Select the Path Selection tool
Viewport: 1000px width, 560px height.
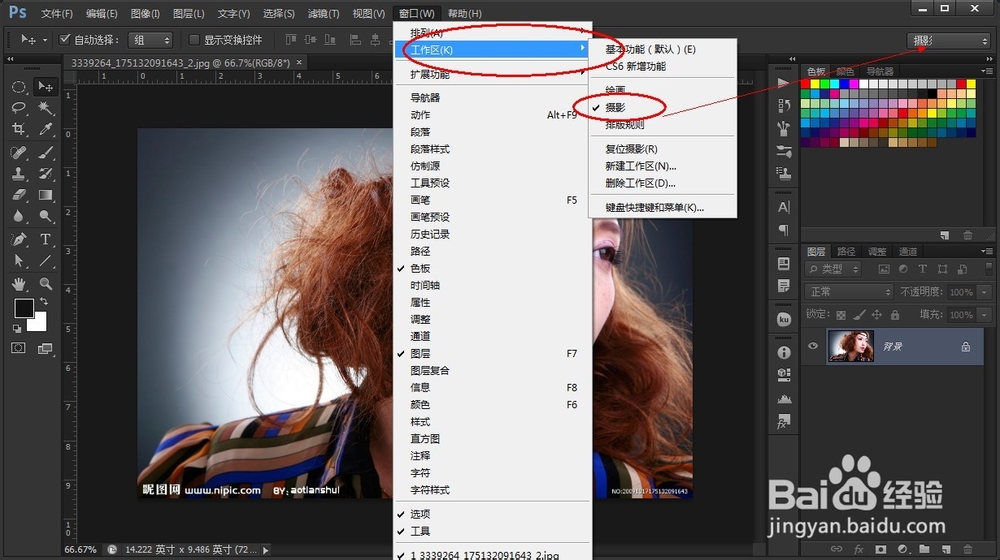pyautogui.click(x=18, y=261)
